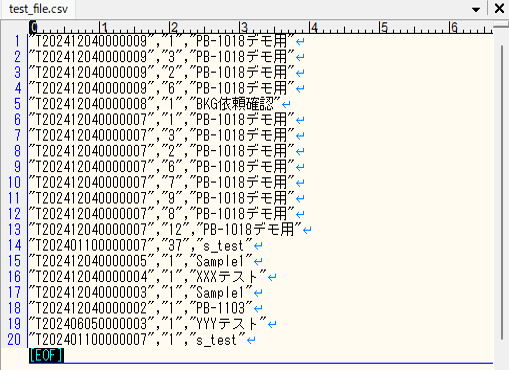Screen dimensions: 509x370
Task: Click ruler mark 5
Action: 384,27
